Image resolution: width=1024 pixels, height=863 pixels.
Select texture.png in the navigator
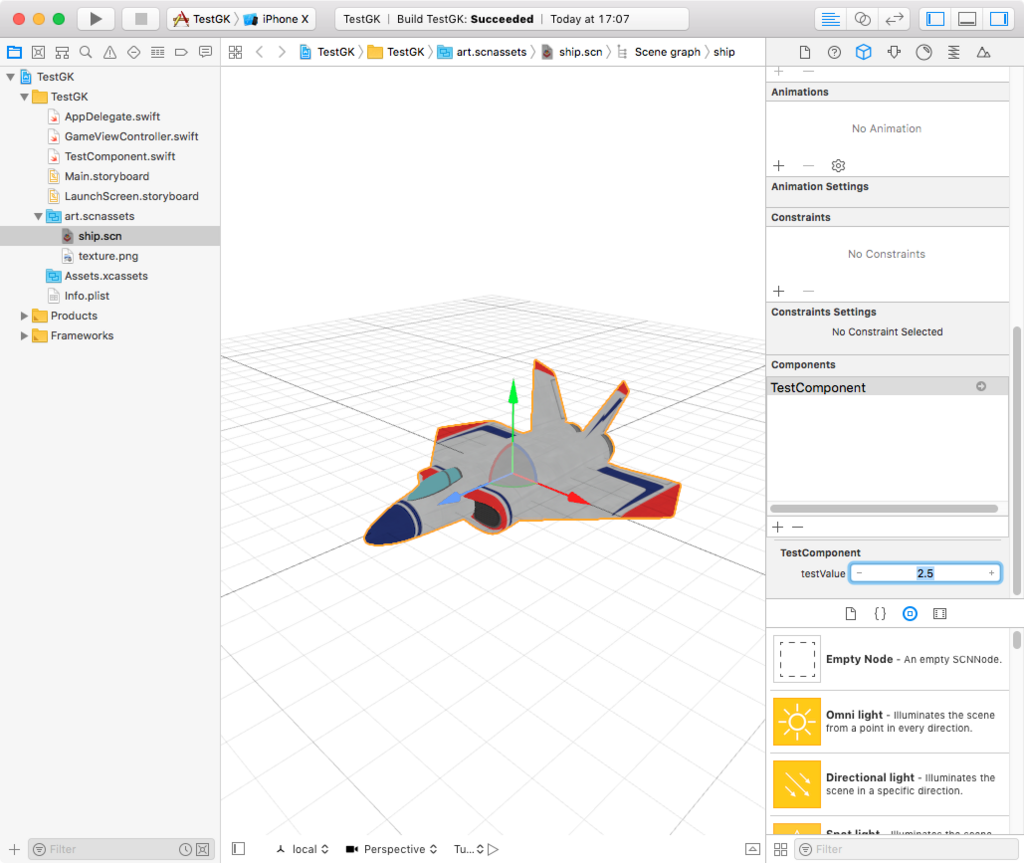point(108,256)
